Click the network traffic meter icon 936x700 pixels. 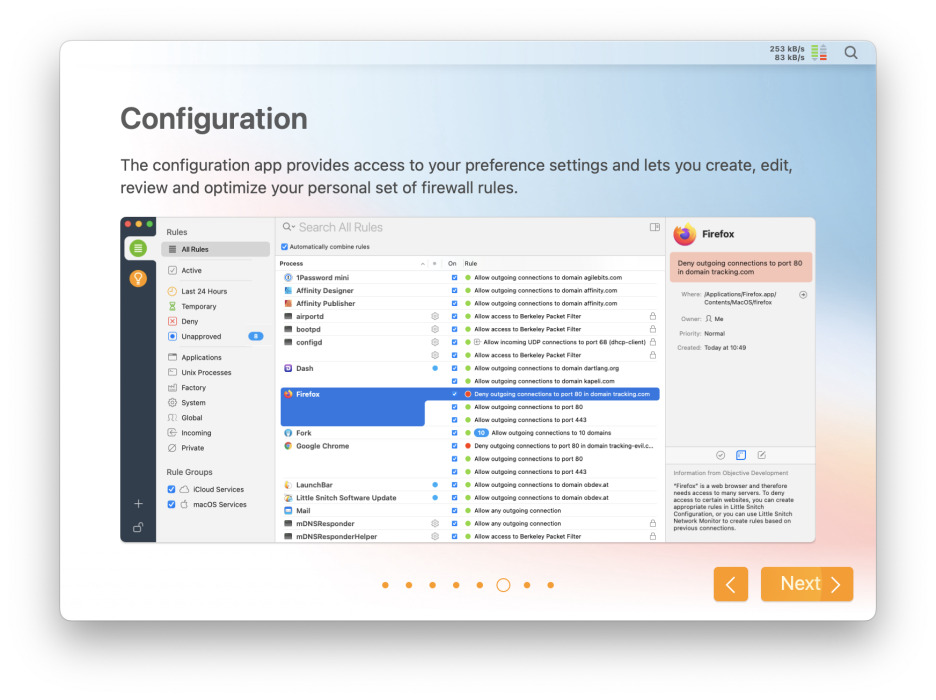pos(819,53)
